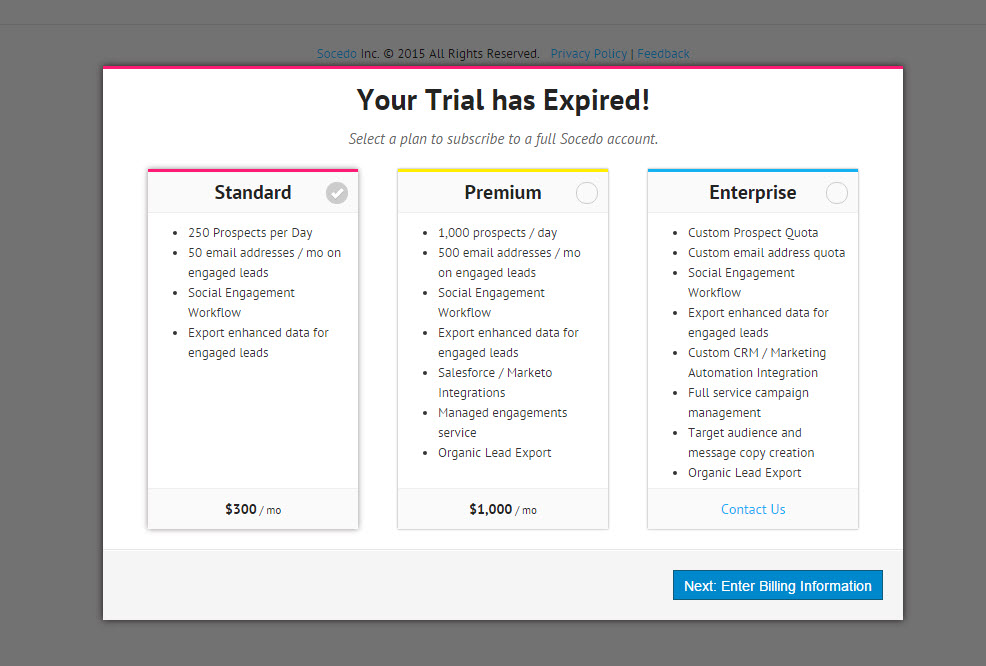Image resolution: width=986 pixels, height=666 pixels.
Task: Choose the Enterprise plan radio button
Action: click(x=837, y=193)
